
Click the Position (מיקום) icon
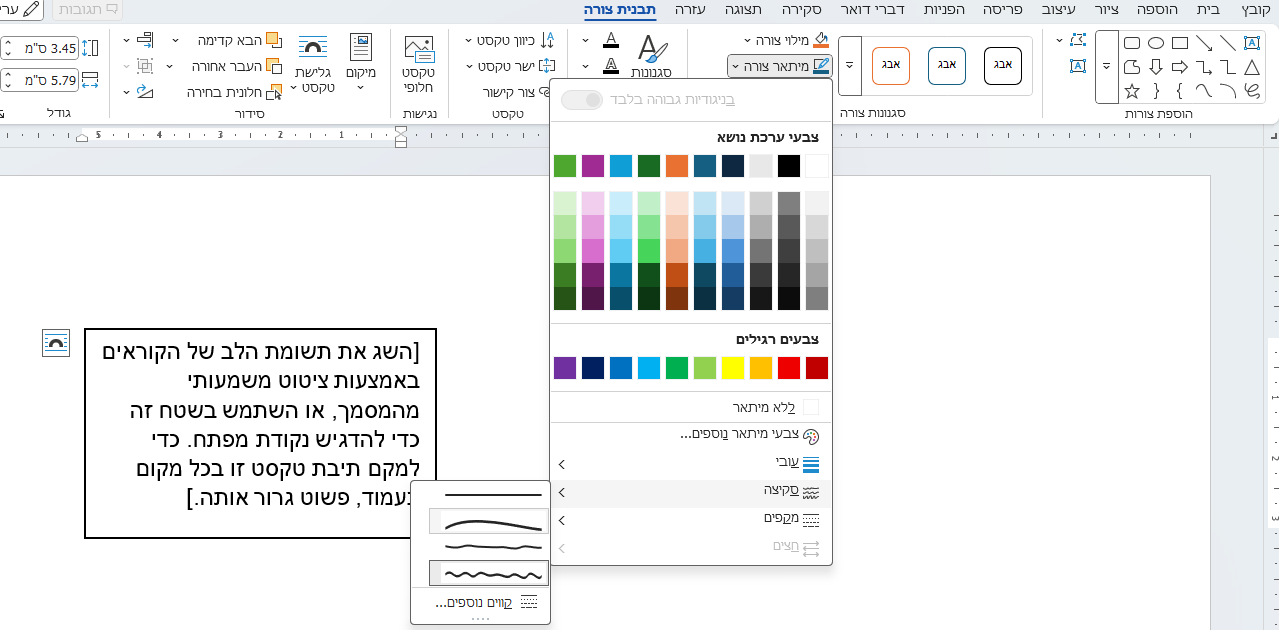click(361, 47)
